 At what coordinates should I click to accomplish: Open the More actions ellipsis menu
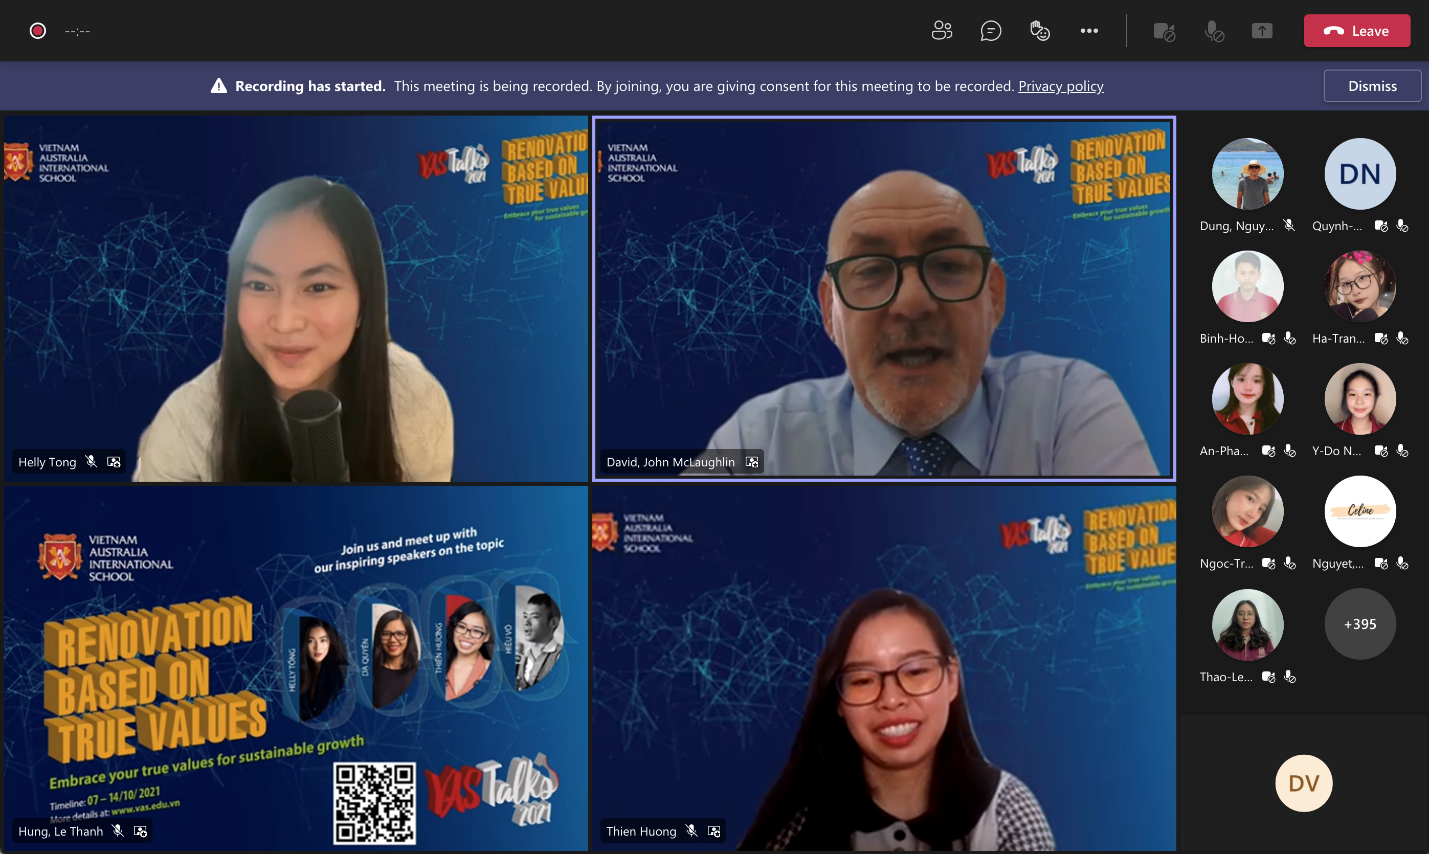1089,31
